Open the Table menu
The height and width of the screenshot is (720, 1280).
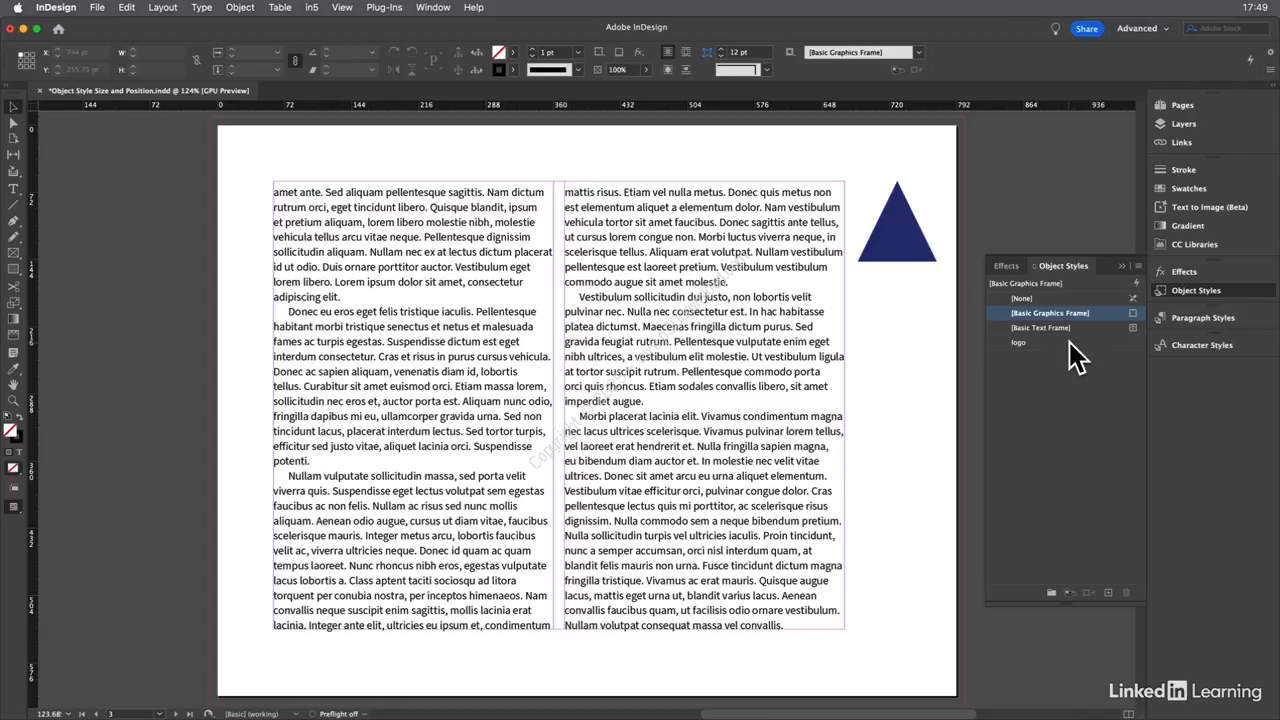280,7
